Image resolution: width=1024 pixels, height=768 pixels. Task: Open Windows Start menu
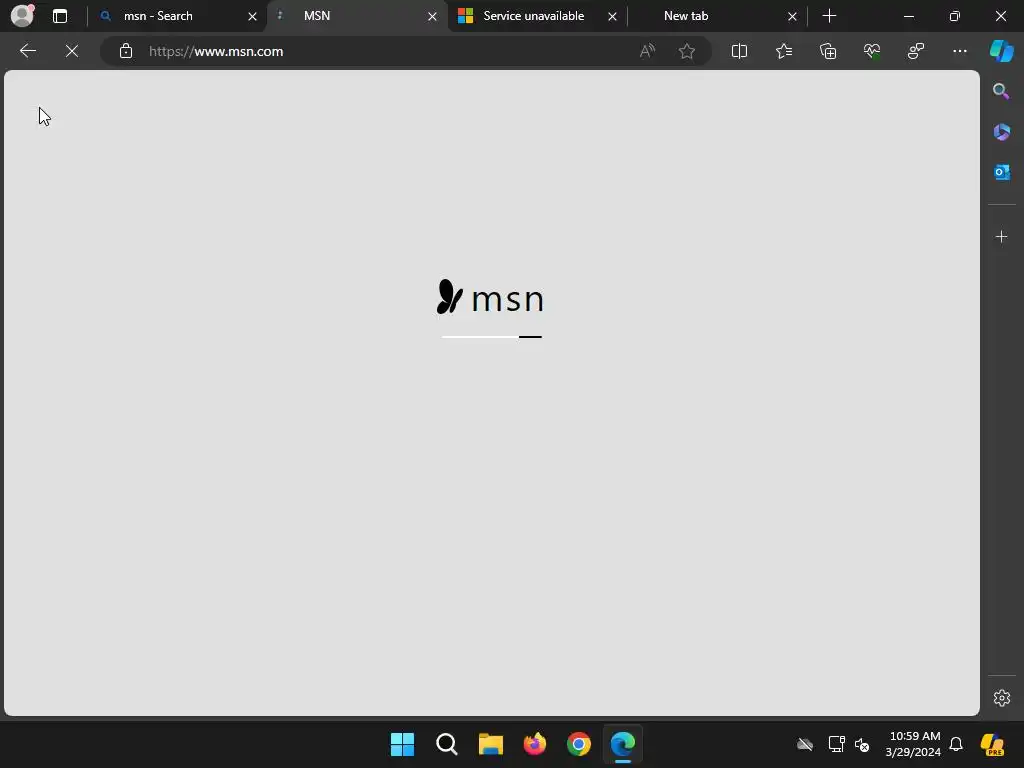point(402,744)
